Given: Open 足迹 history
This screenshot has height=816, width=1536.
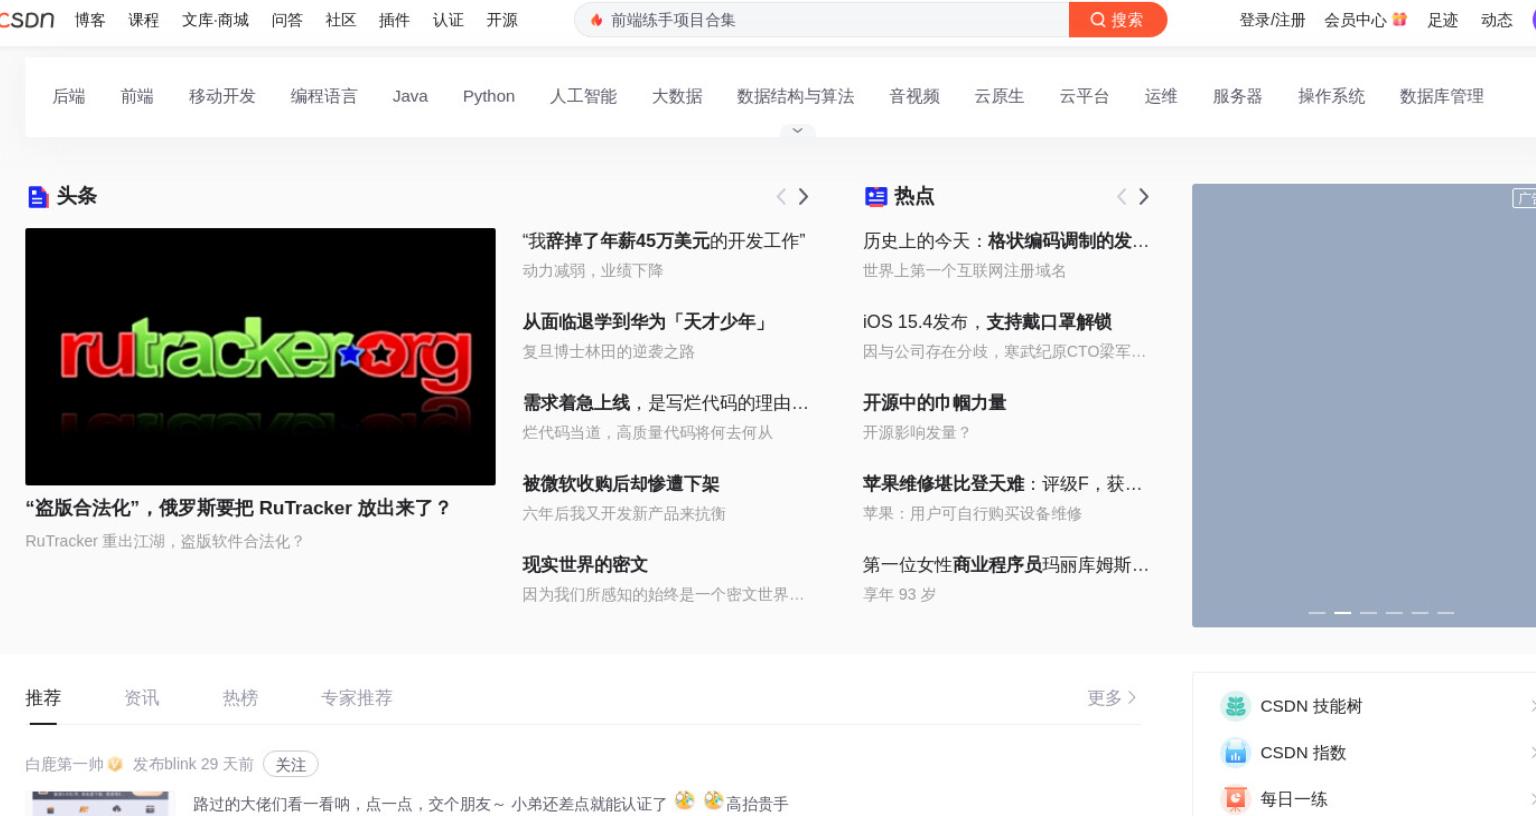Looking at the screenshot, I should pos(1443,20).
